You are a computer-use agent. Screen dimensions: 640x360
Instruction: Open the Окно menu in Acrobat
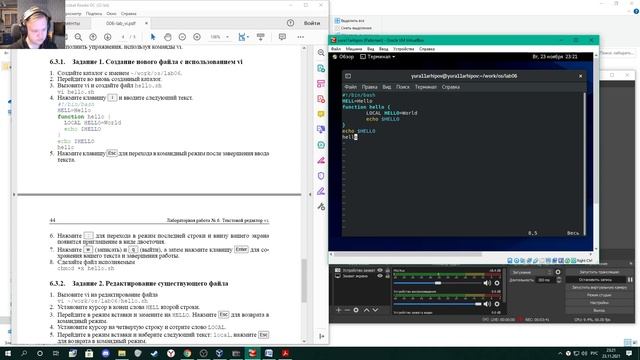111,14
